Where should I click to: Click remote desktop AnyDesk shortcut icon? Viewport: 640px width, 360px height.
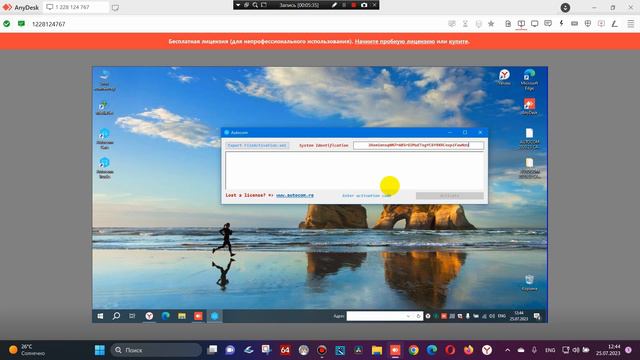coord(529,107)
